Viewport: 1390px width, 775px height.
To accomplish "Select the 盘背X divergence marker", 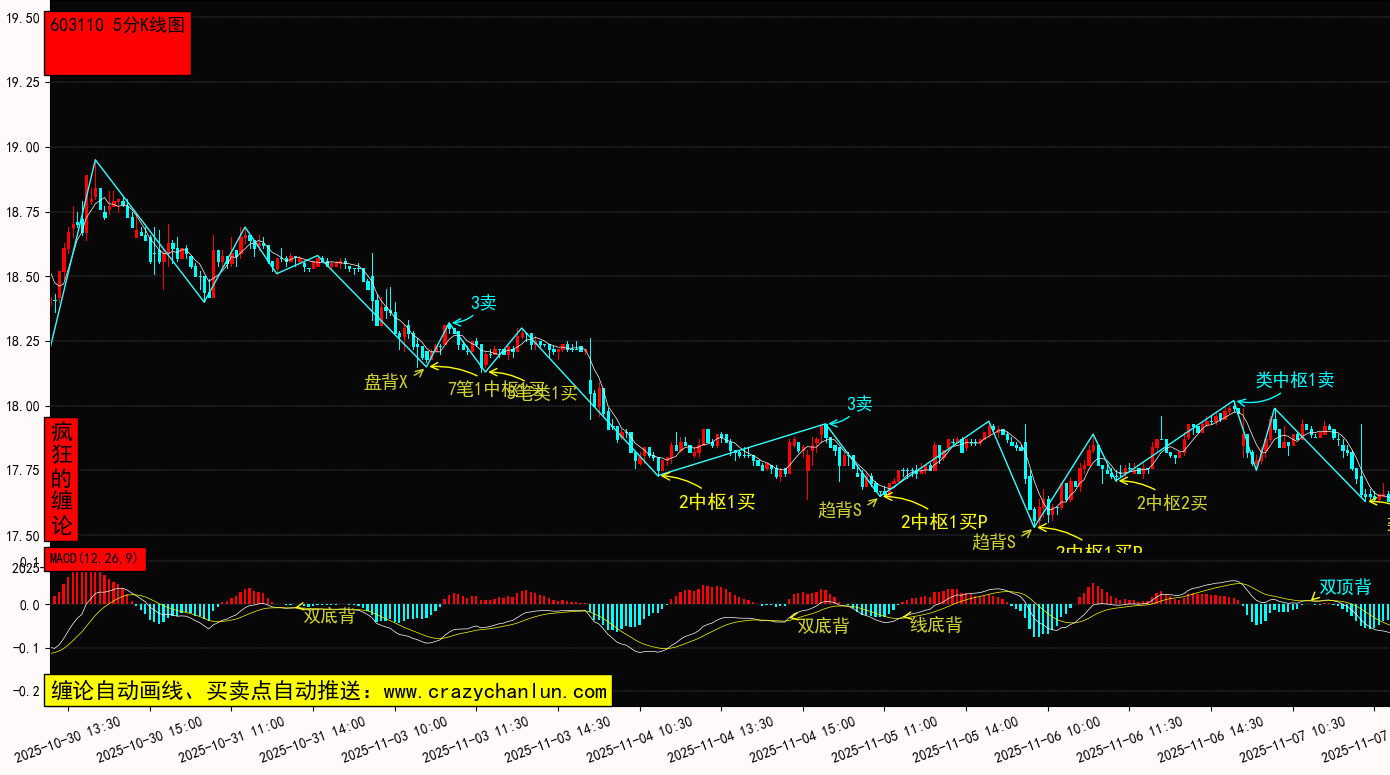I will [386, 382].
